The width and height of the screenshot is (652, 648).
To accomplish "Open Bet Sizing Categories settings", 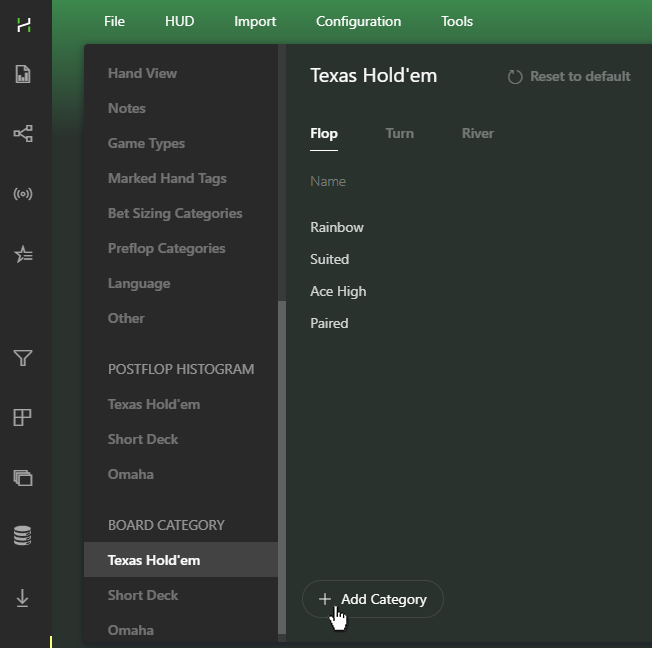I will point(175,213).
